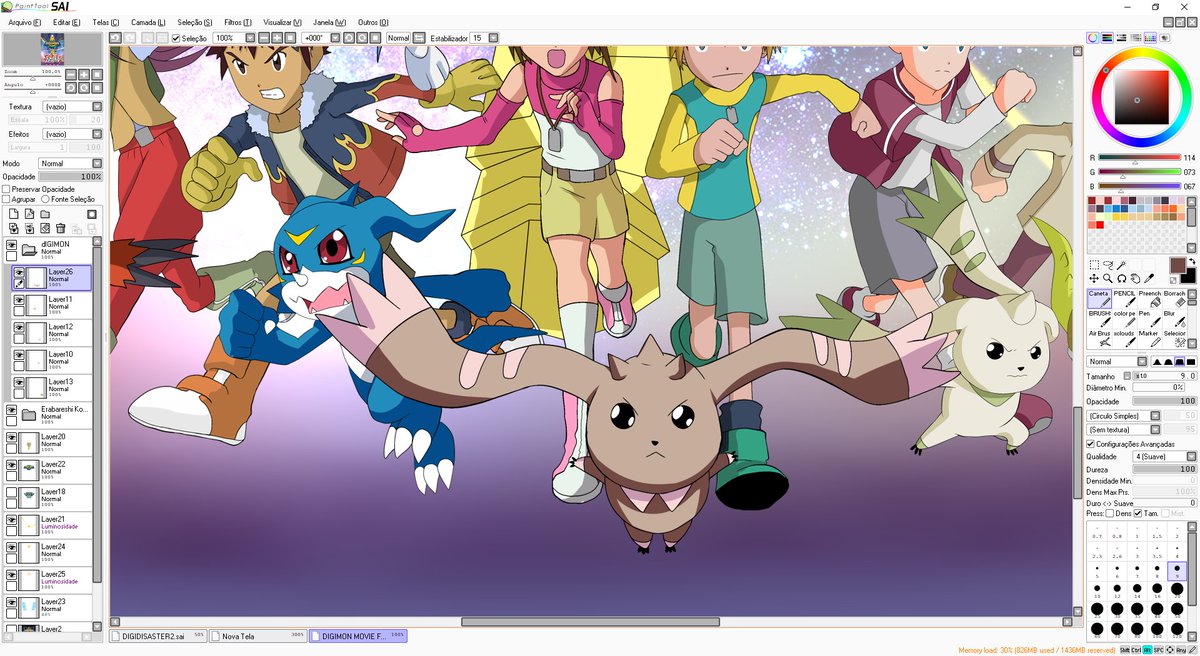Select the move layer tool

tap(1094, 278)
